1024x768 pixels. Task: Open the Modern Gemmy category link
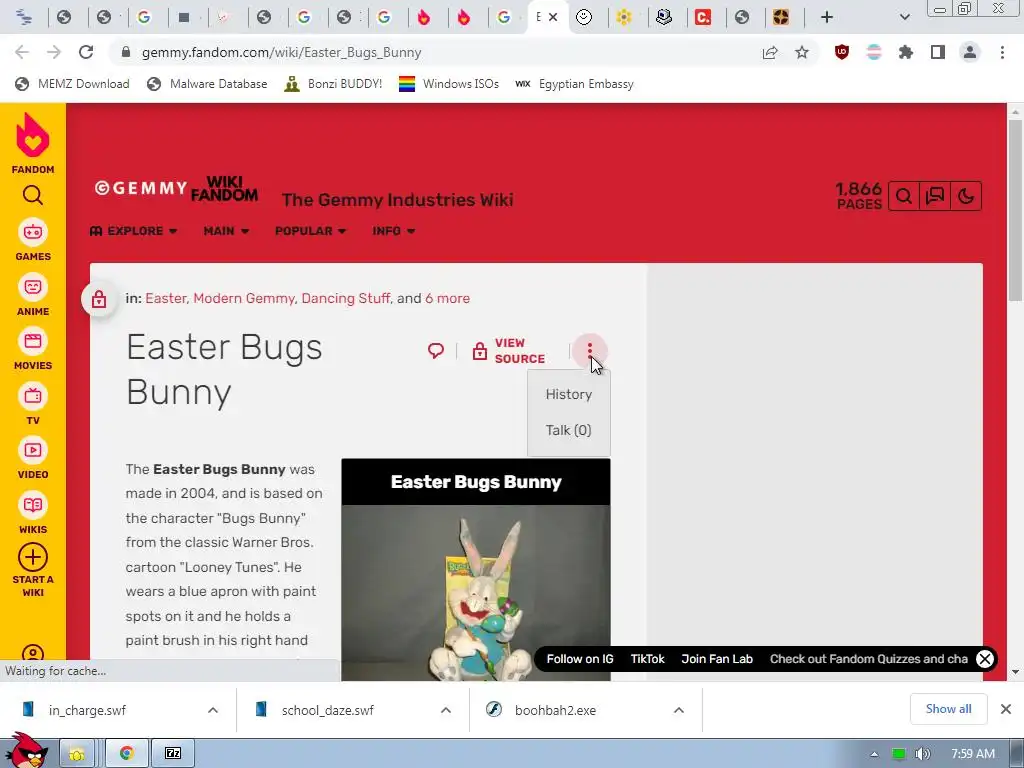tap(244, 298)
